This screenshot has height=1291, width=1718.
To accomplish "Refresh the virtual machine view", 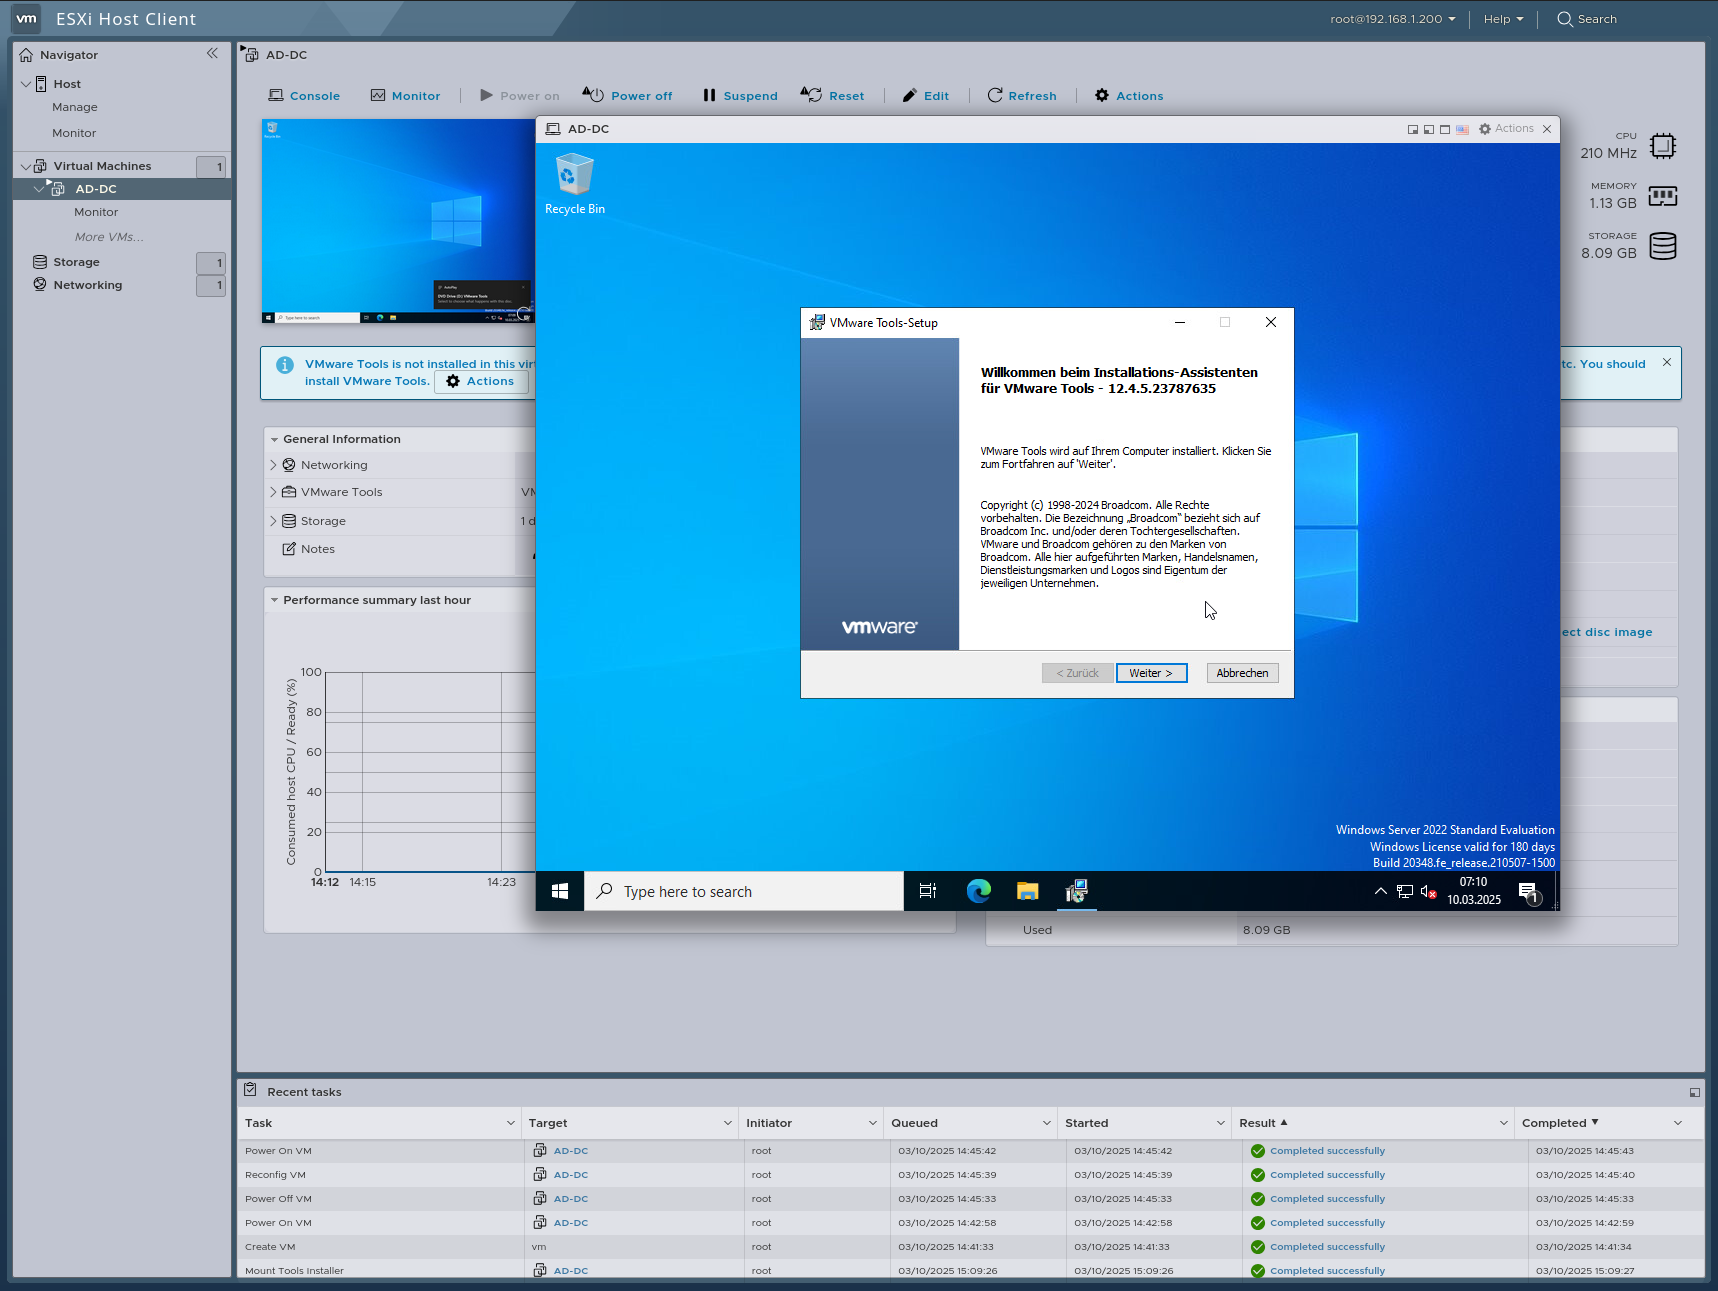I will pyautogui.click(x=1022, y=95).
